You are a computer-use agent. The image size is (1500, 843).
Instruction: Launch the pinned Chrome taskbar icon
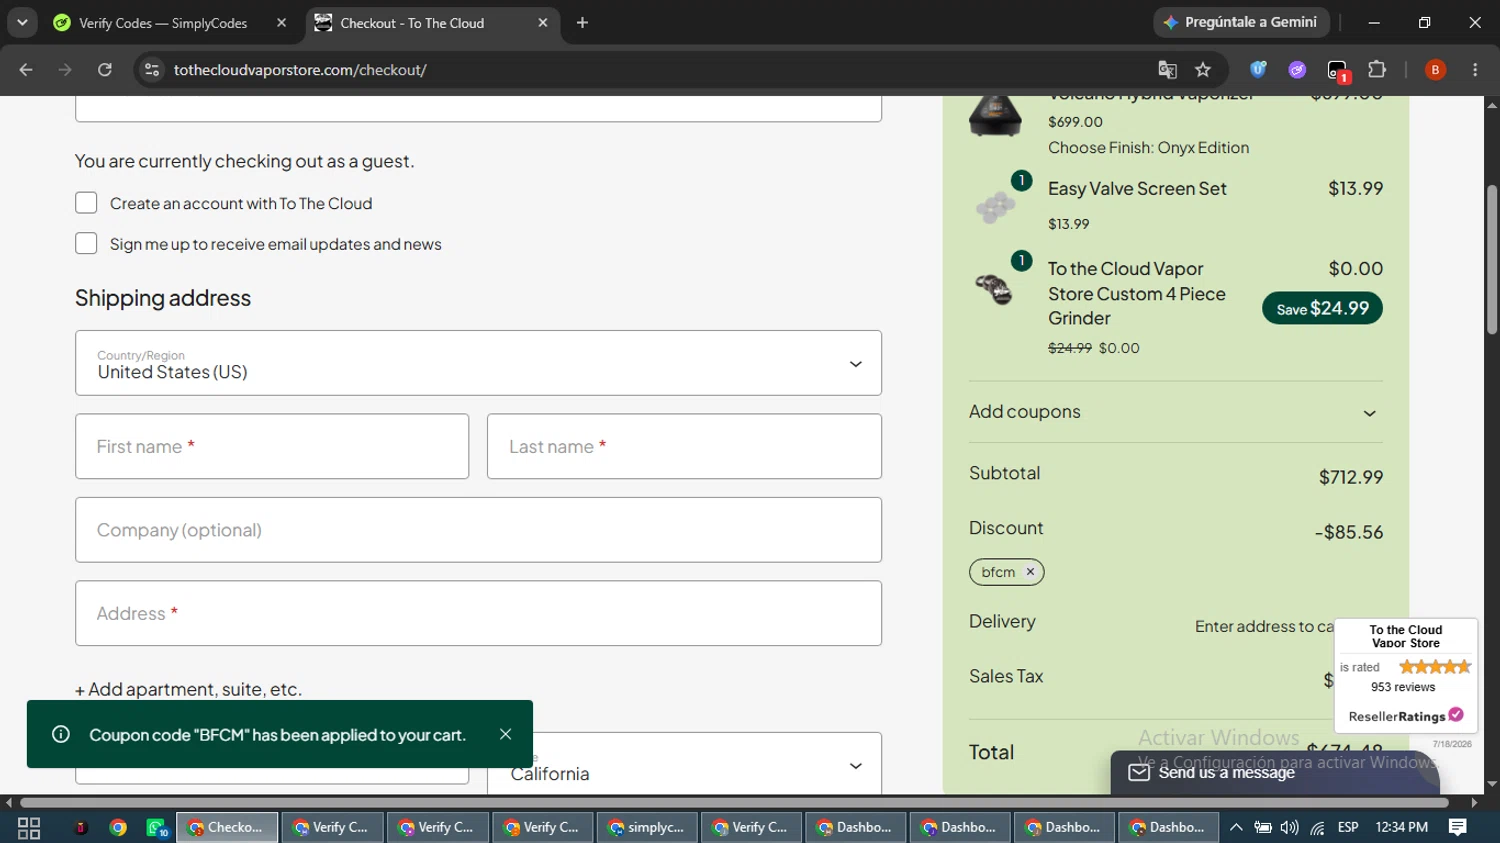click(x=118, y=828)
